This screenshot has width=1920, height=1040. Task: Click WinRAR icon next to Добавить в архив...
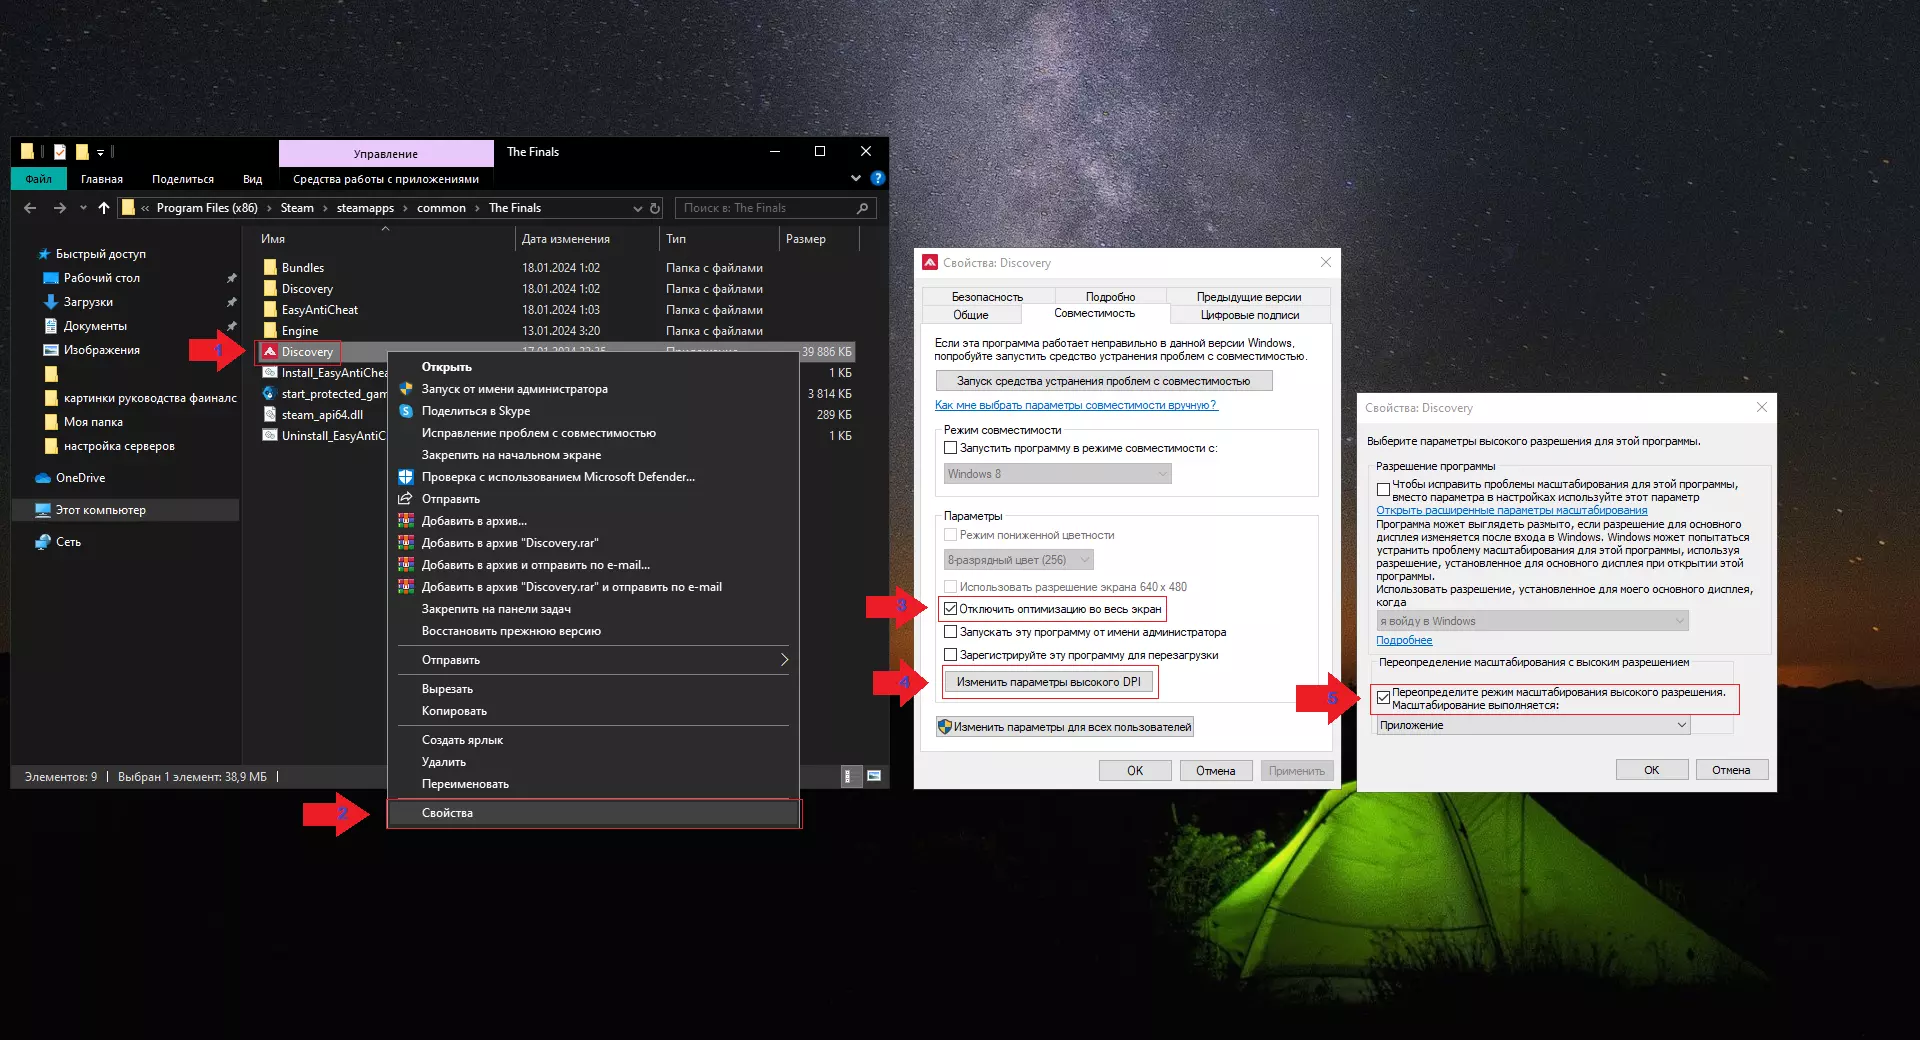pyautogui.click(x=406, y=520)
